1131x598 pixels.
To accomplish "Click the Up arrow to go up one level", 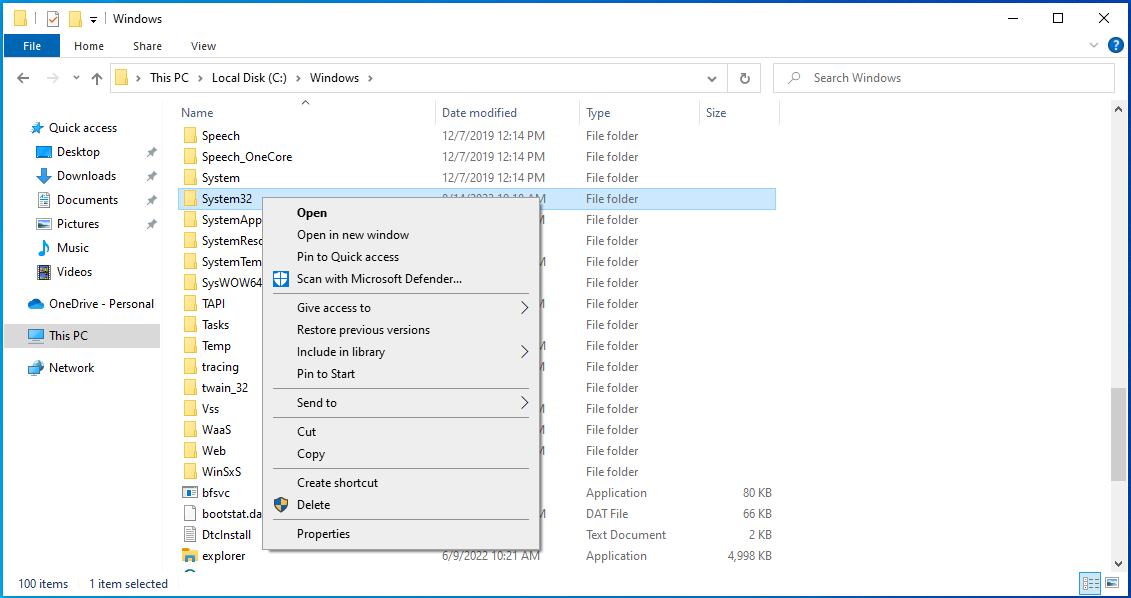I will (96, 77).
